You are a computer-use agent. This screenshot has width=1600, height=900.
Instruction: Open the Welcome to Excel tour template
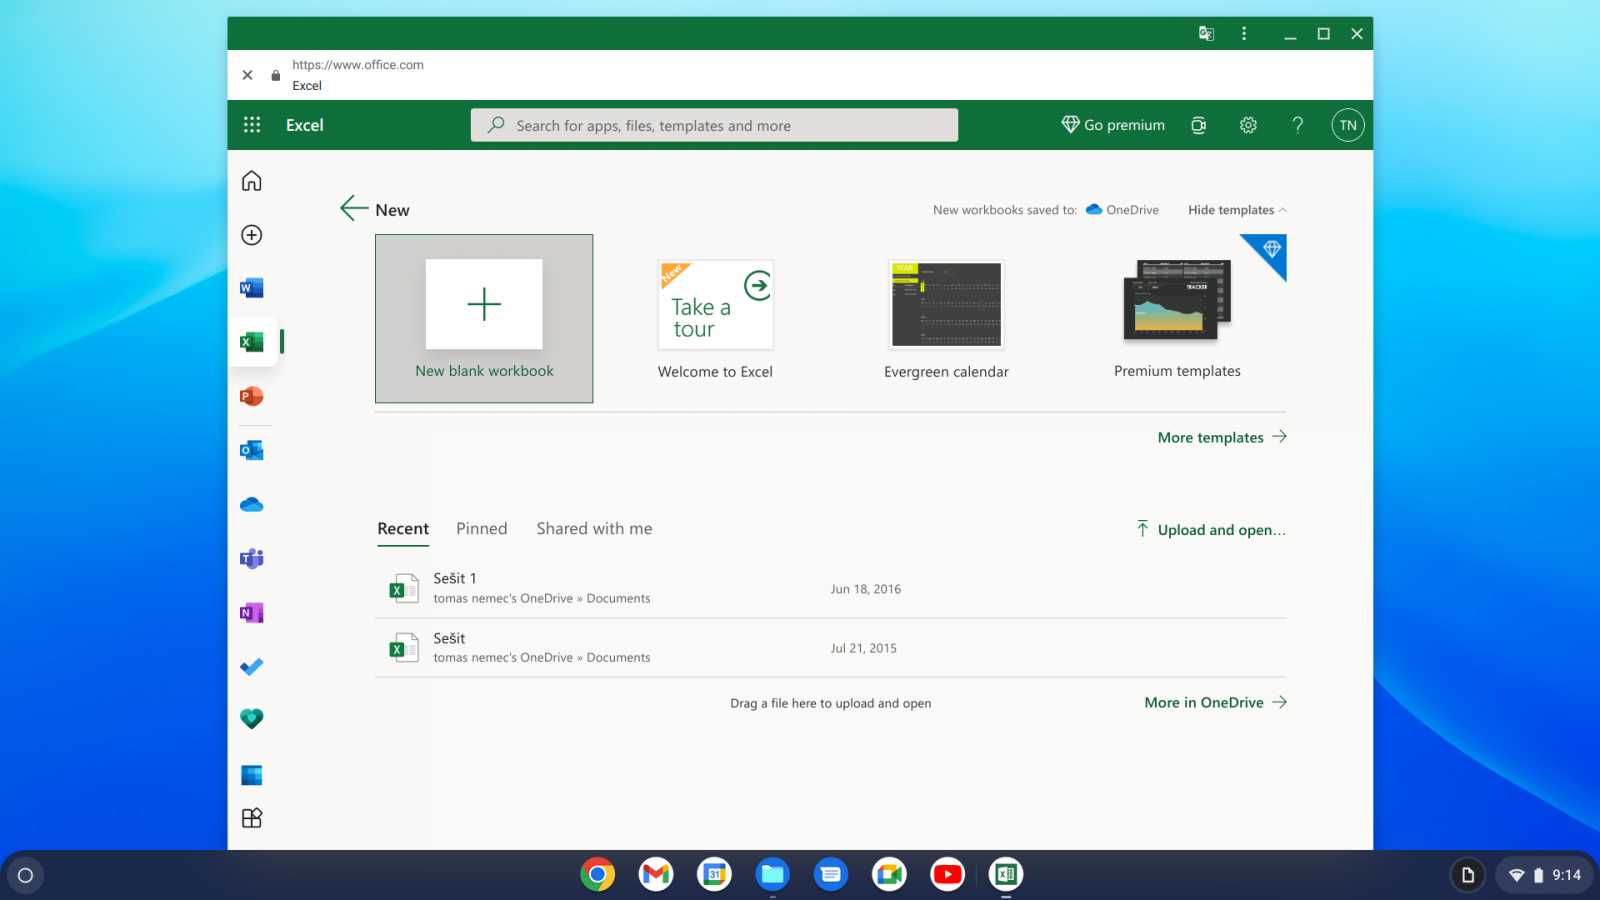coord(715,318)
